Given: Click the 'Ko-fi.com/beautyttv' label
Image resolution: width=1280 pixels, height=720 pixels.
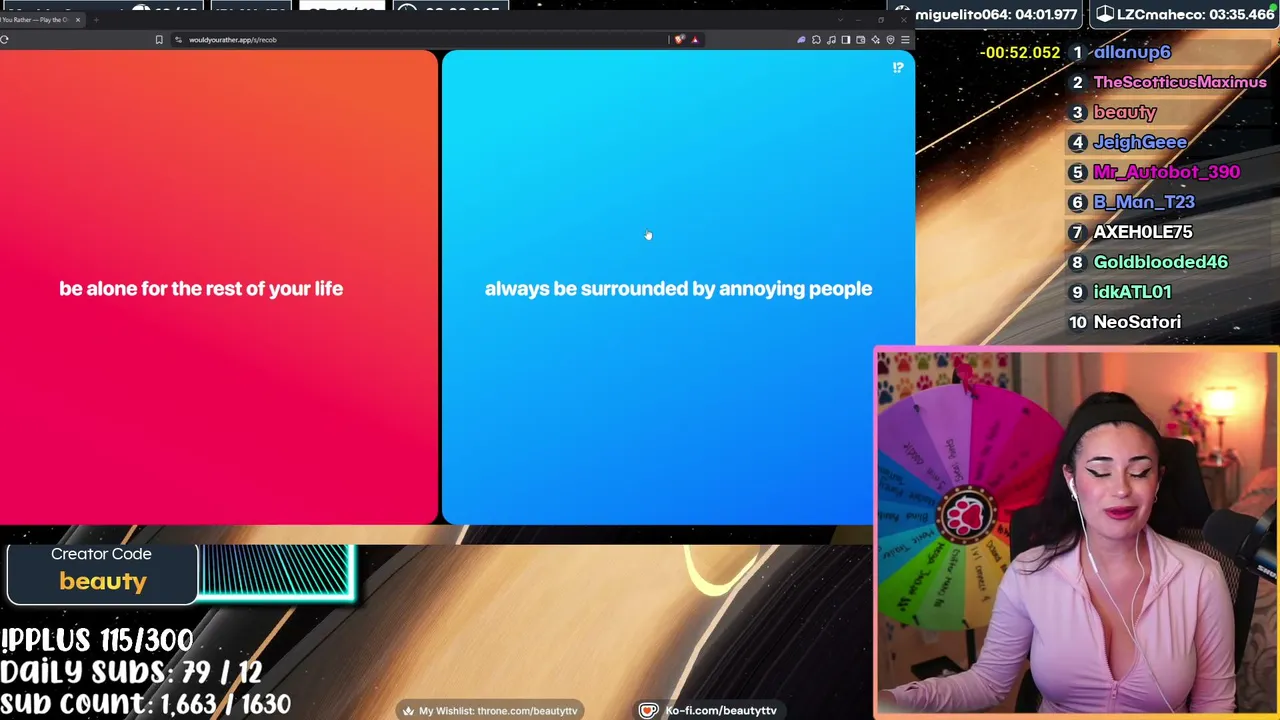Looking at the screenshot, I should [x=721, y=711].
